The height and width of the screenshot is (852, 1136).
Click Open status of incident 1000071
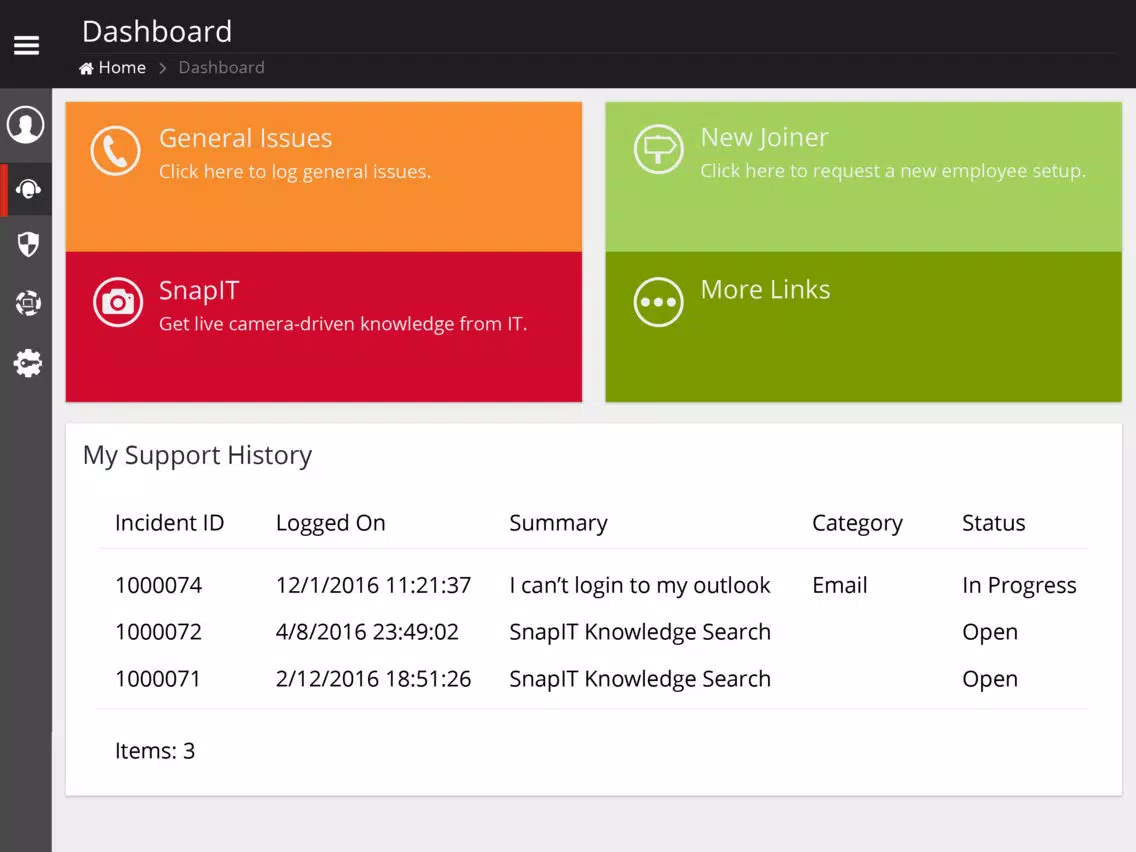(x=990, y=680)
